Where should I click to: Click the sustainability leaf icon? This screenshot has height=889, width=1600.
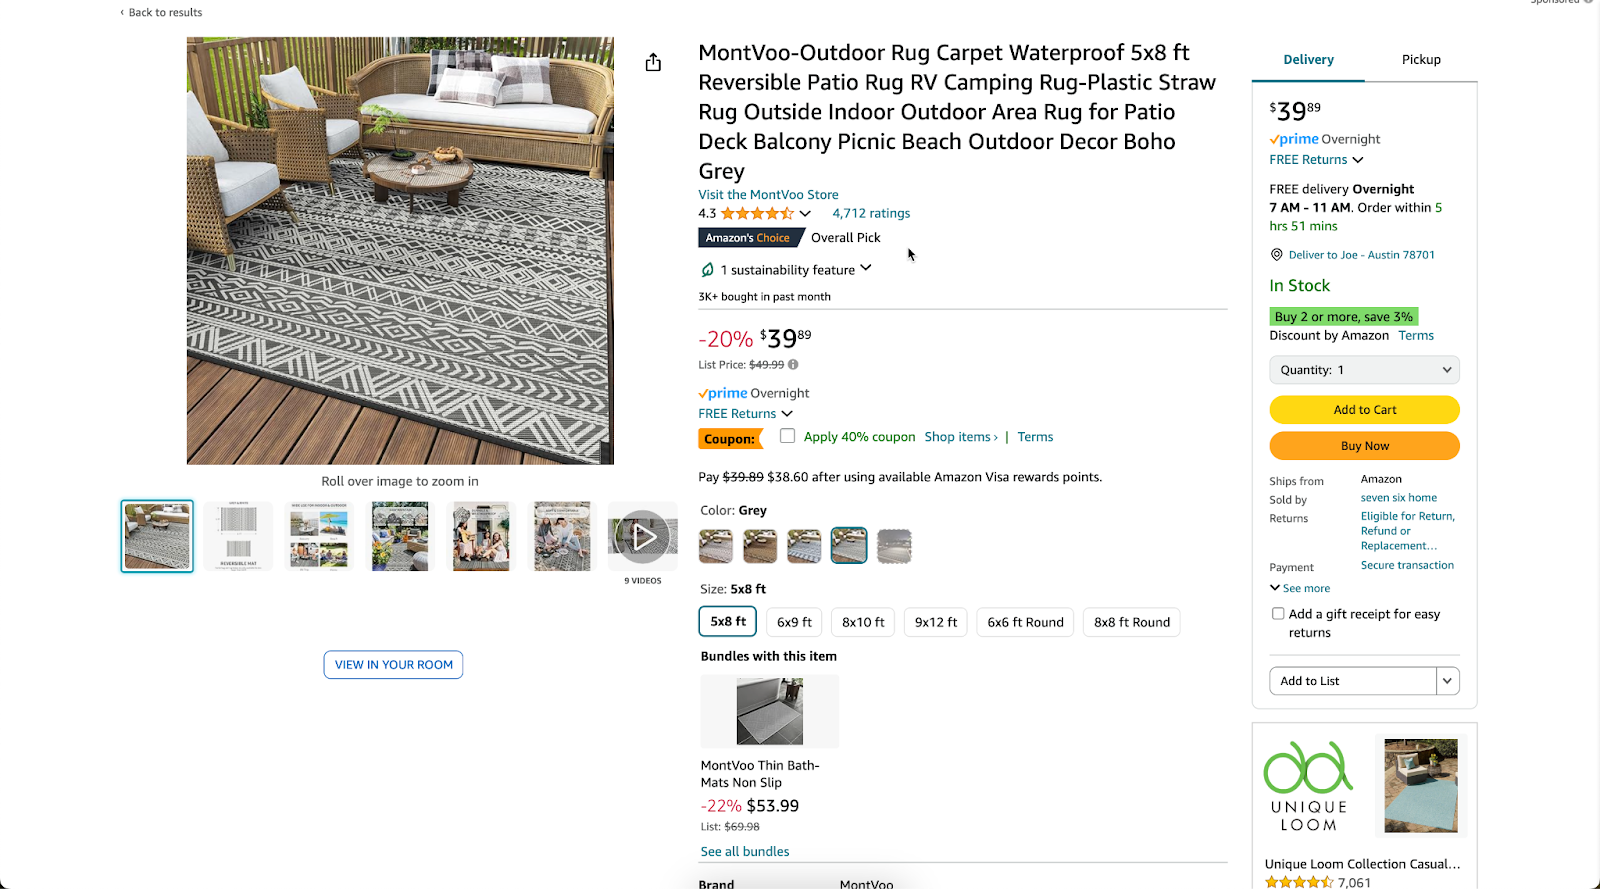(707, 269)
